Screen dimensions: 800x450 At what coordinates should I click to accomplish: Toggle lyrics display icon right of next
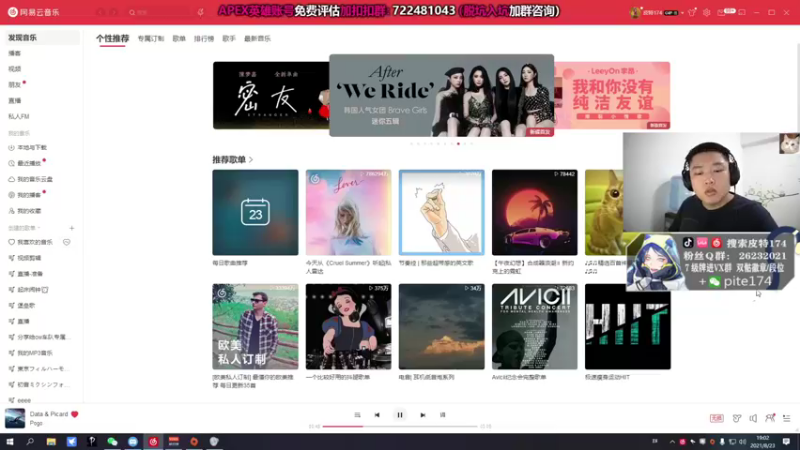442,415
